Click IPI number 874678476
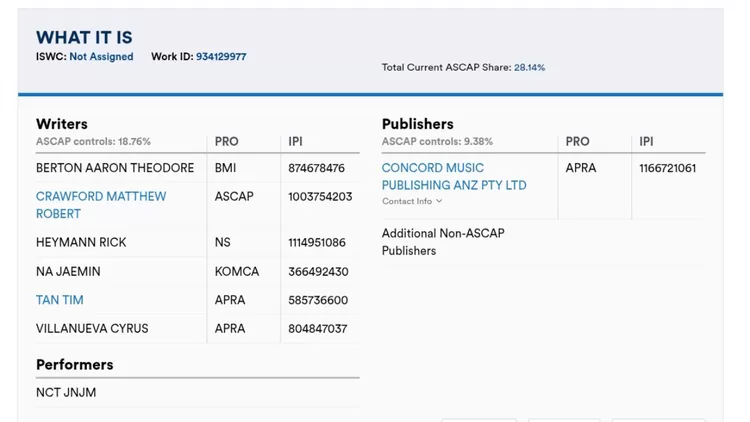This screenshot has height=422, width=750. [316, 168]
